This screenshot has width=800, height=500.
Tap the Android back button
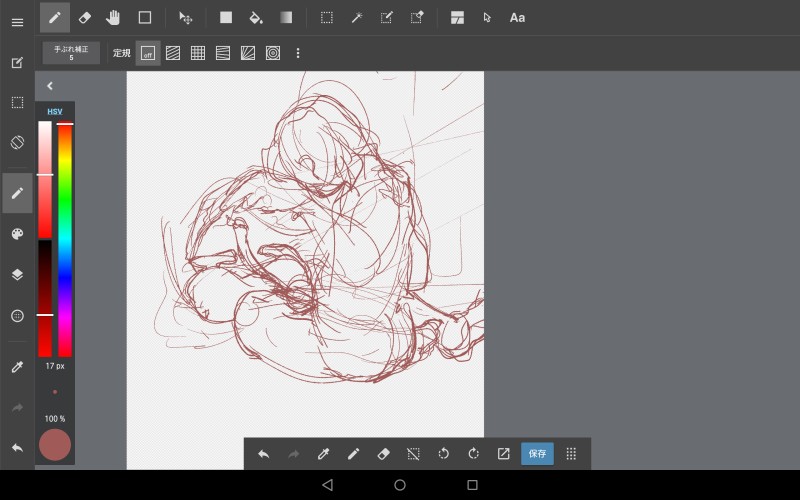(328, 485)
